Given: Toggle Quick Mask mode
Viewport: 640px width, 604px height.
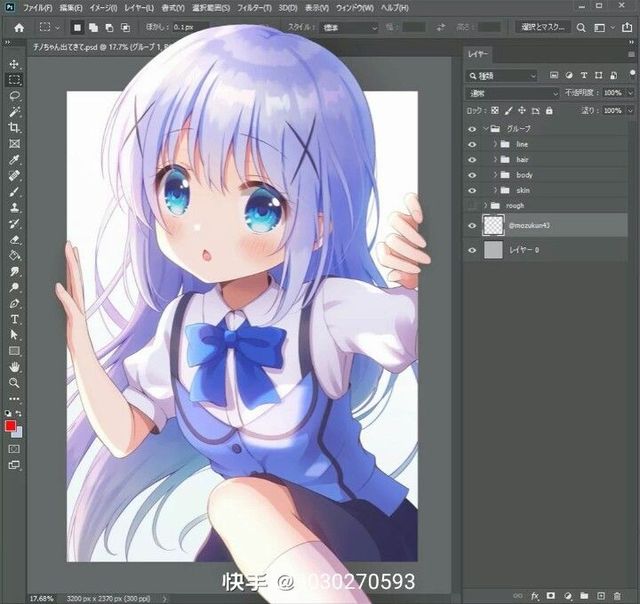Looking at the screenshot, I should (14, 449).
